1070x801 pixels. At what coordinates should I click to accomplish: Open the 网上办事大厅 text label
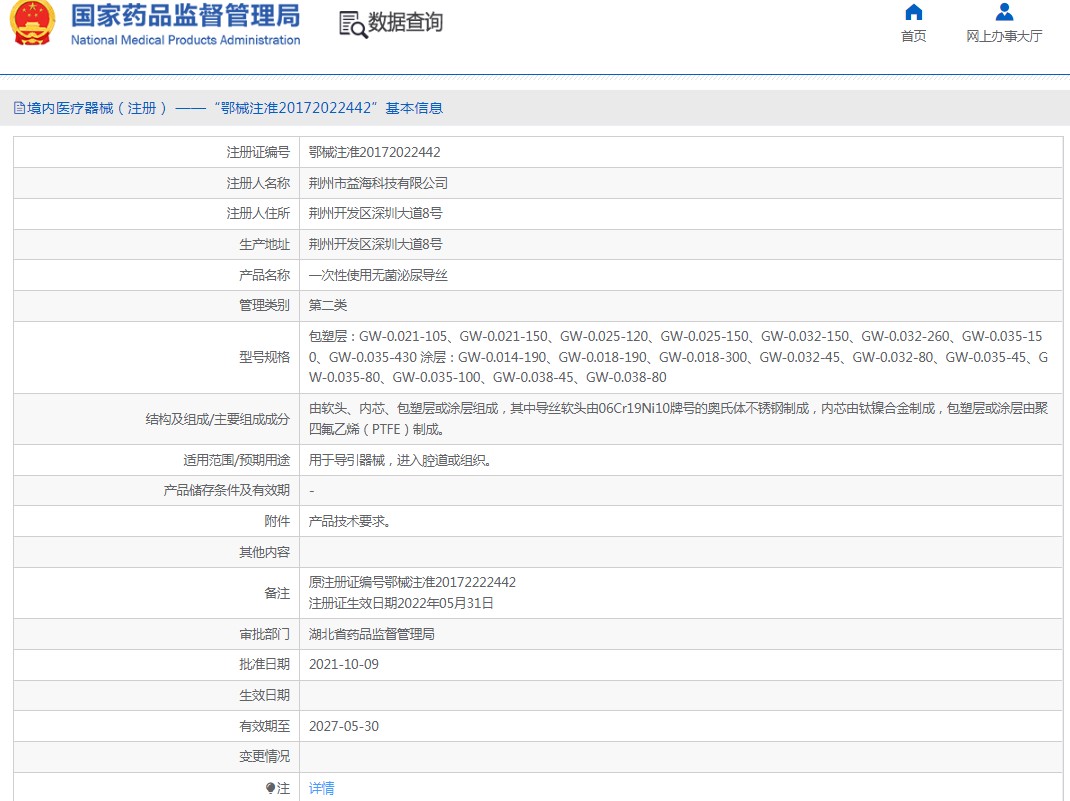pyautogui.click(x=1004, y=37)
